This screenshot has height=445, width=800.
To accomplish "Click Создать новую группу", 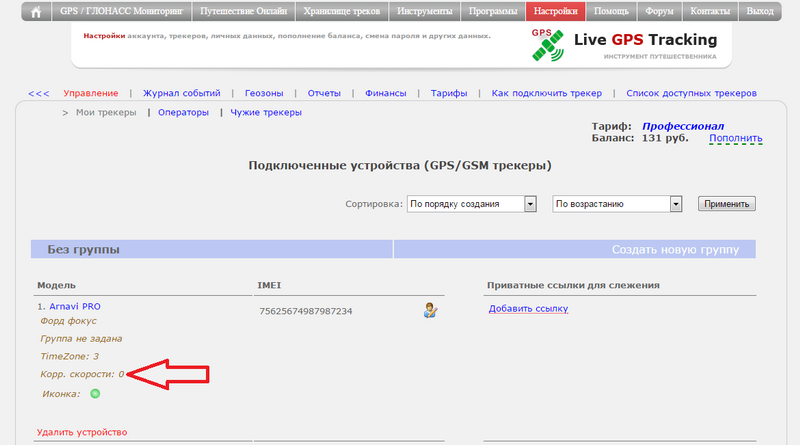I will coord(675,249).
